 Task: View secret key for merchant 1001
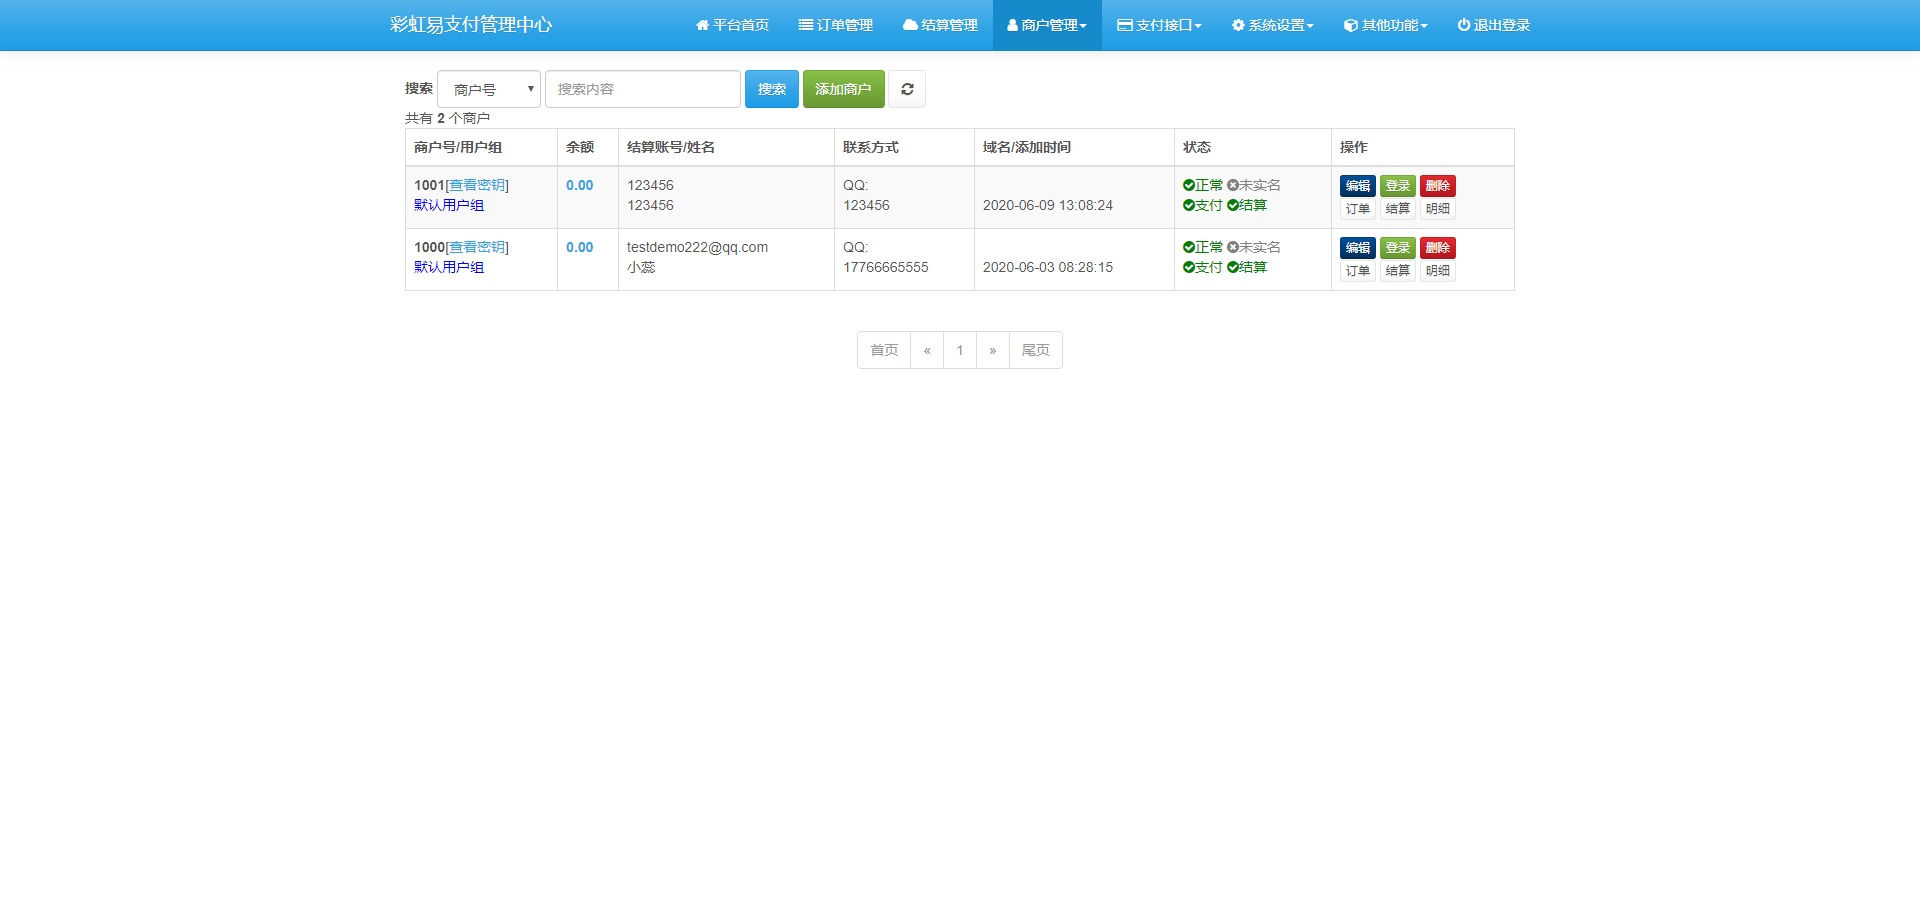coord(477,185)
